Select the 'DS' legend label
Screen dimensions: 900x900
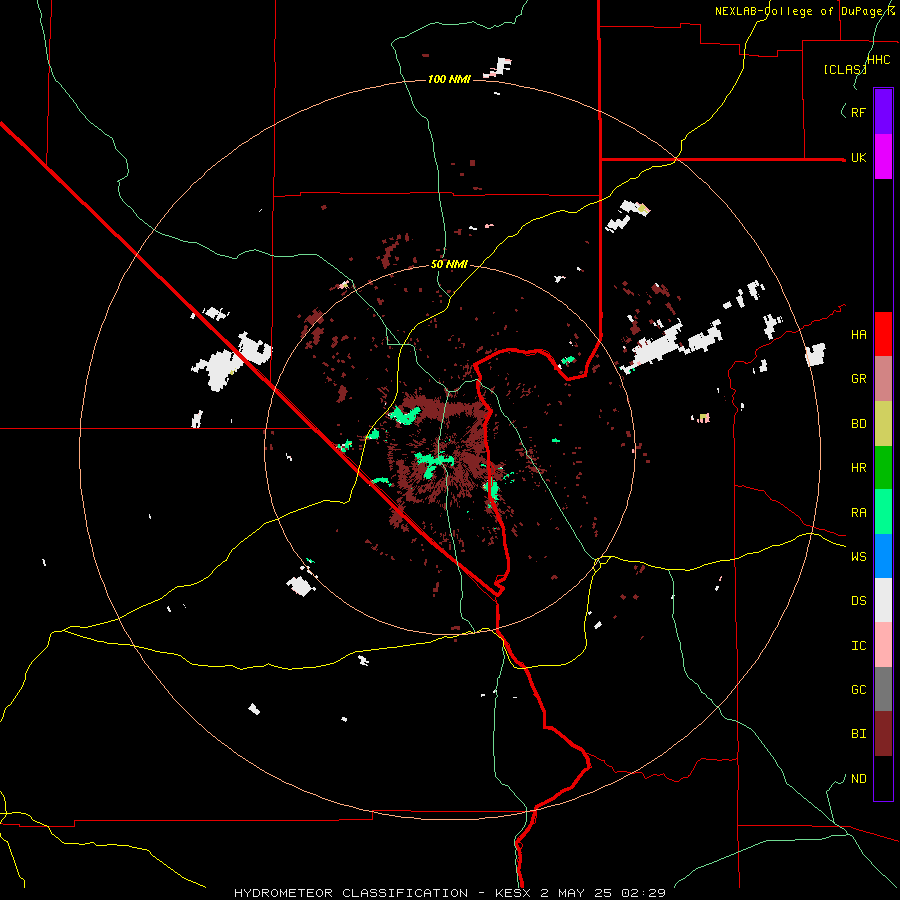click(x=858, y=601)
